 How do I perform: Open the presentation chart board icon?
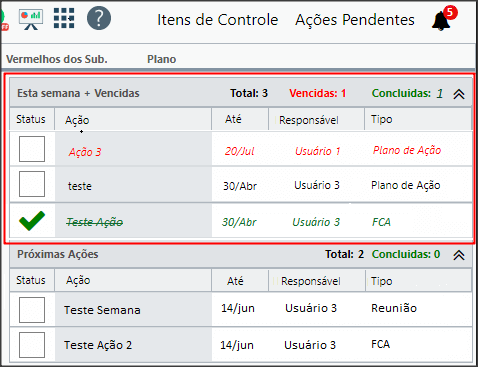[x=31, y=19]
